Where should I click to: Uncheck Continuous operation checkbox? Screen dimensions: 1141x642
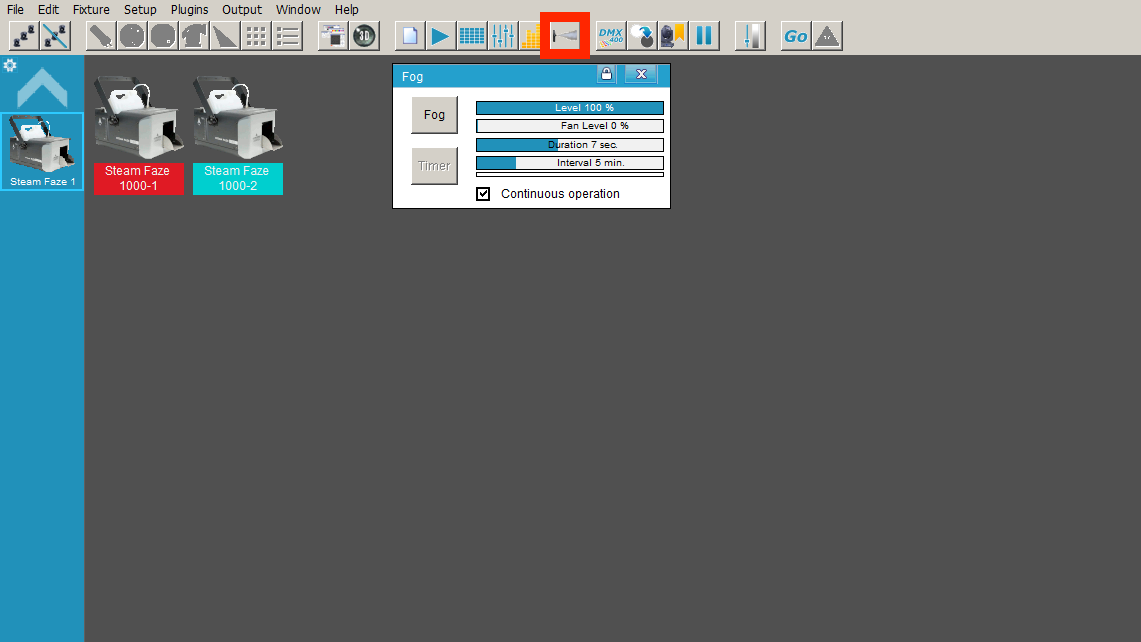(x=483, y=194)
